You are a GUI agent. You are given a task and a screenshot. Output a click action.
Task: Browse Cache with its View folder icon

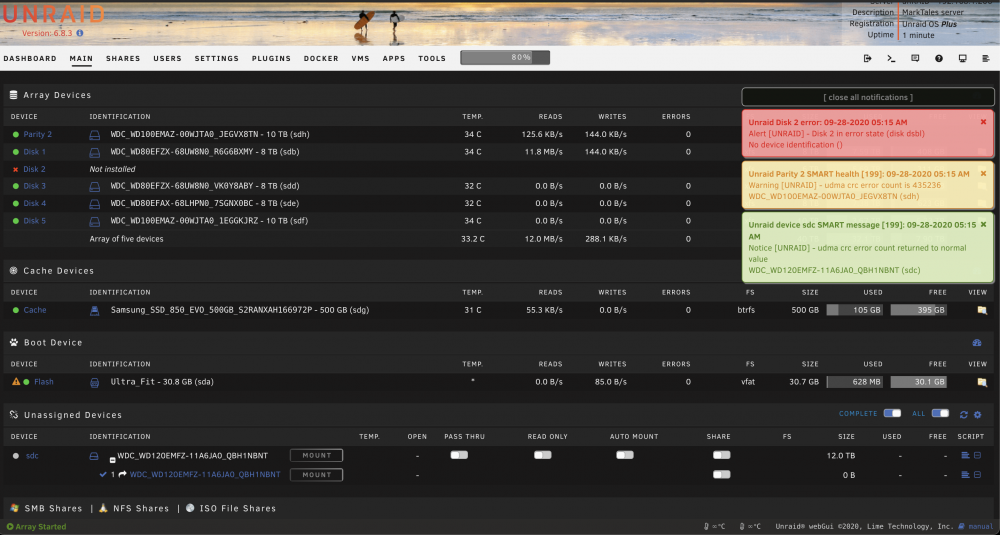982,310
